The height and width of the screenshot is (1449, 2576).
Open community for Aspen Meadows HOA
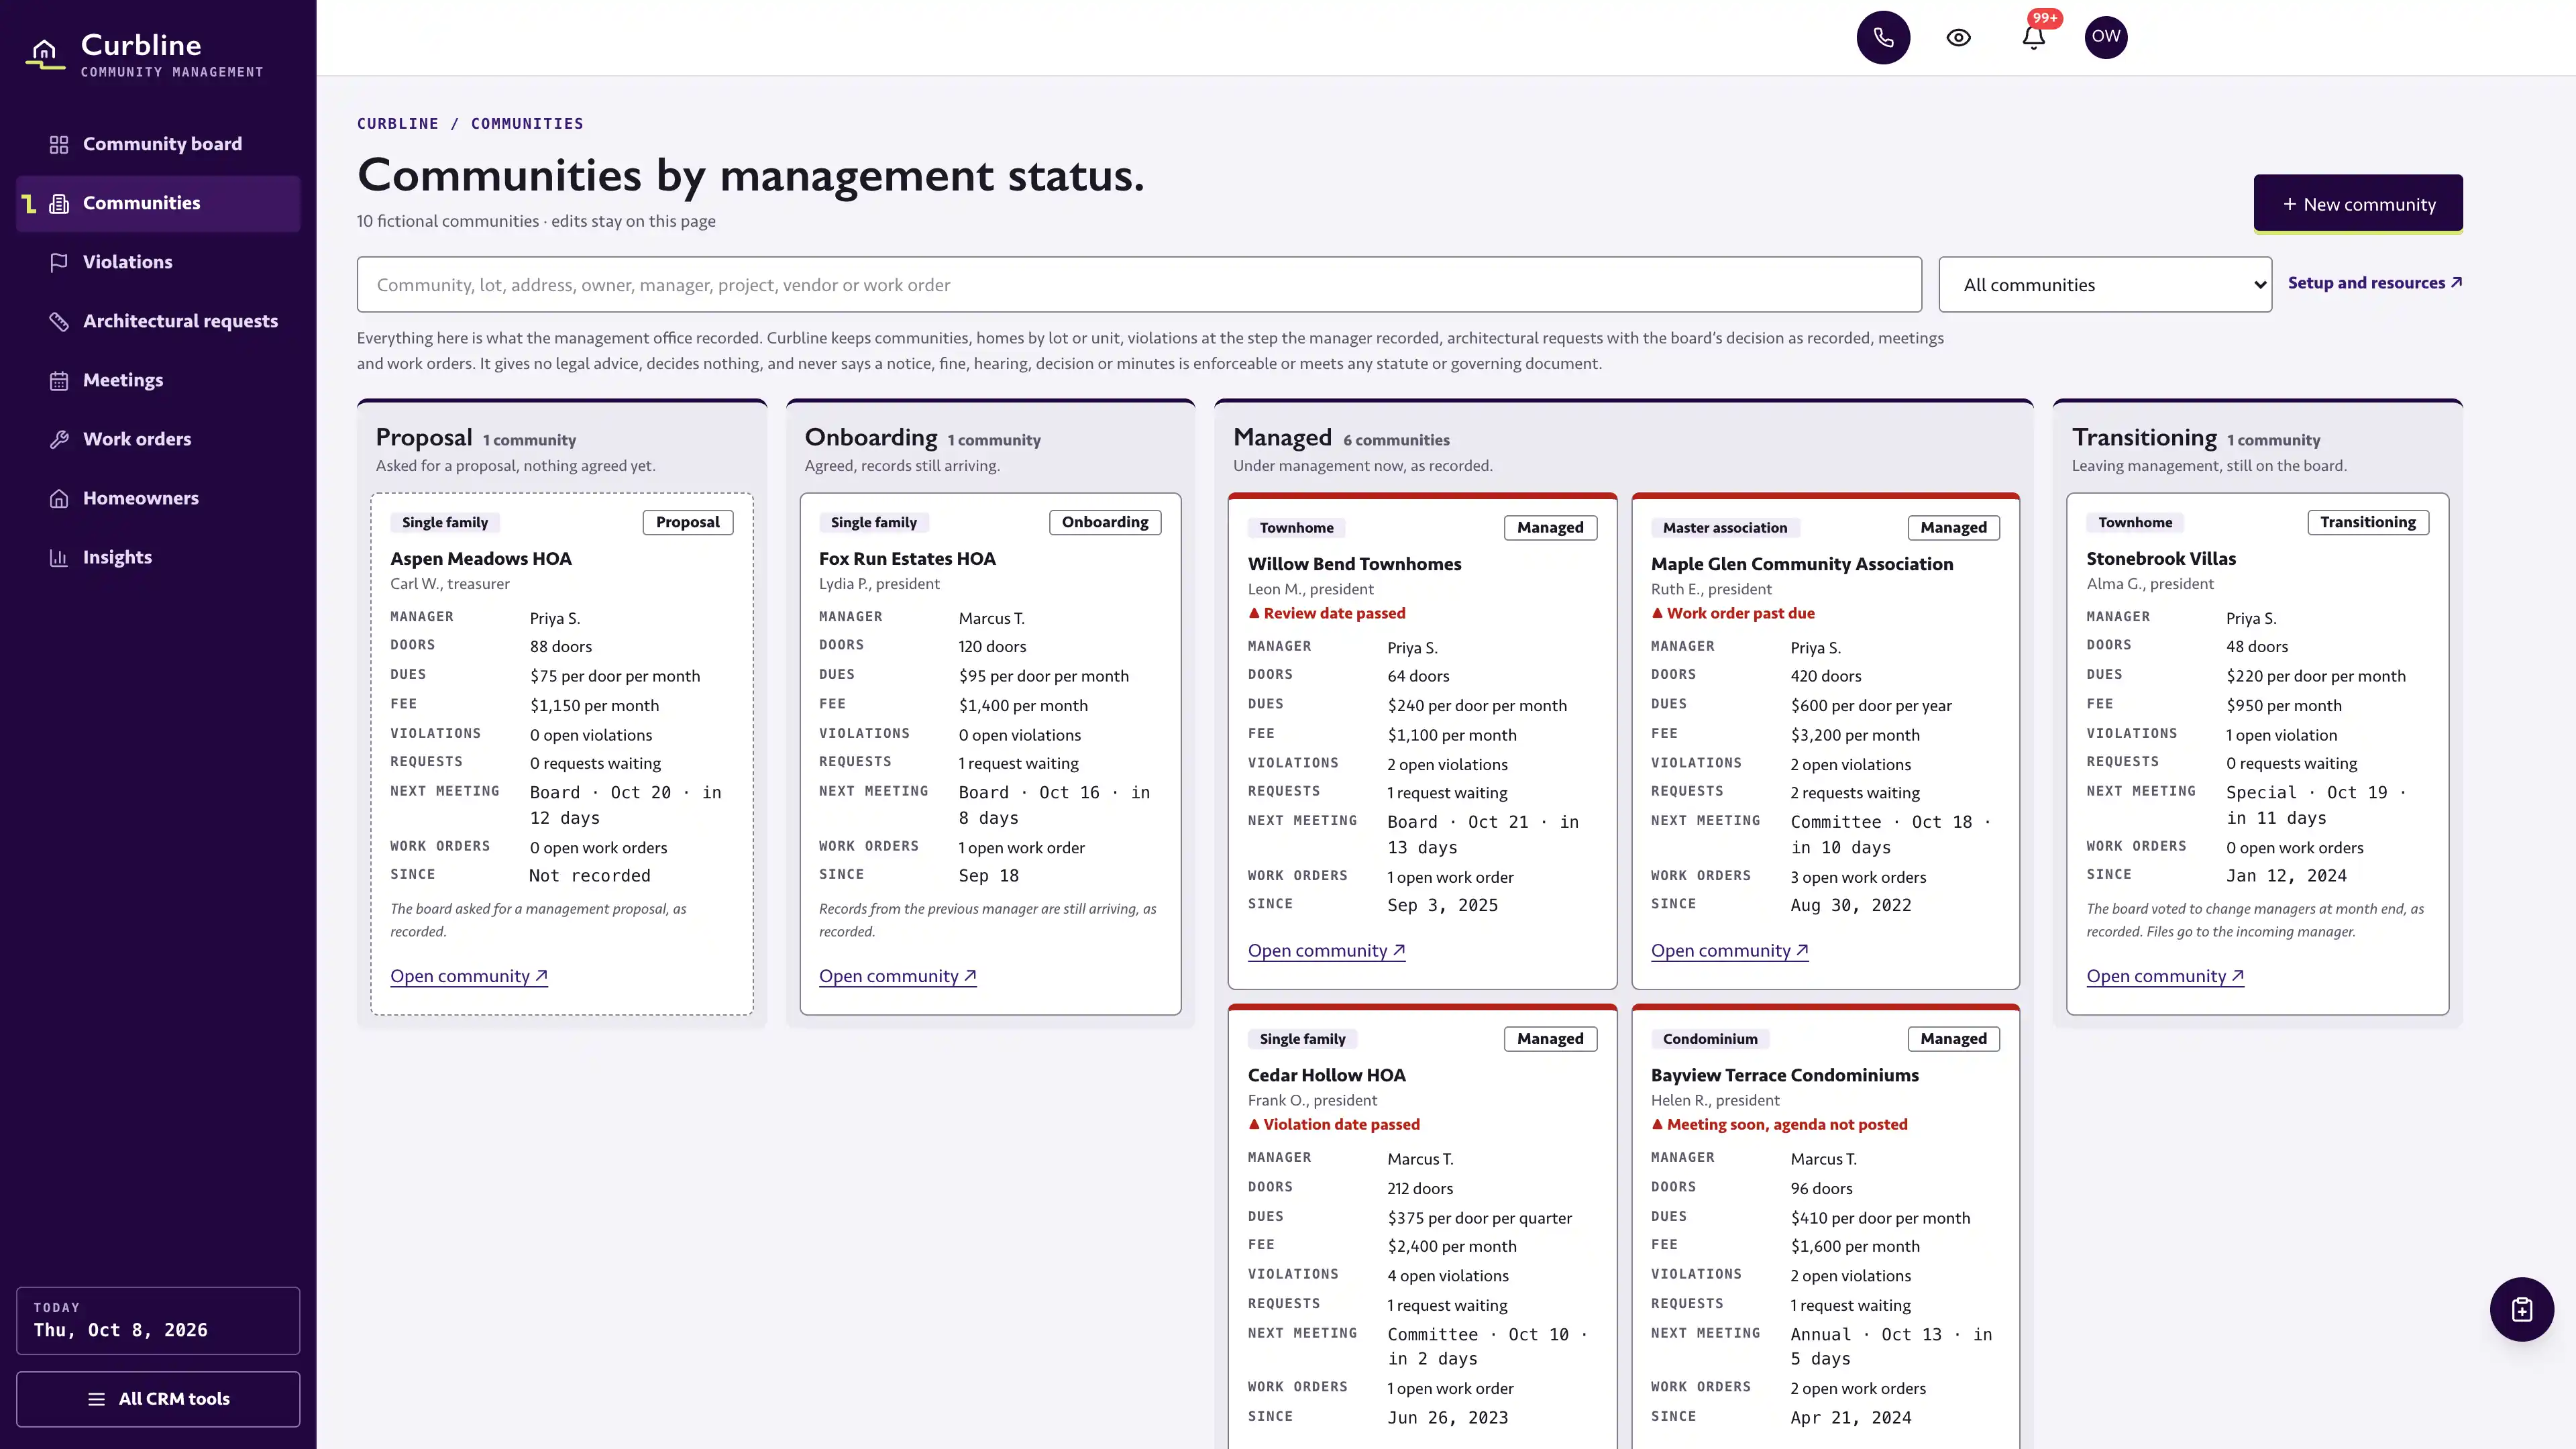pyautogui.click(x=469, y=976)
